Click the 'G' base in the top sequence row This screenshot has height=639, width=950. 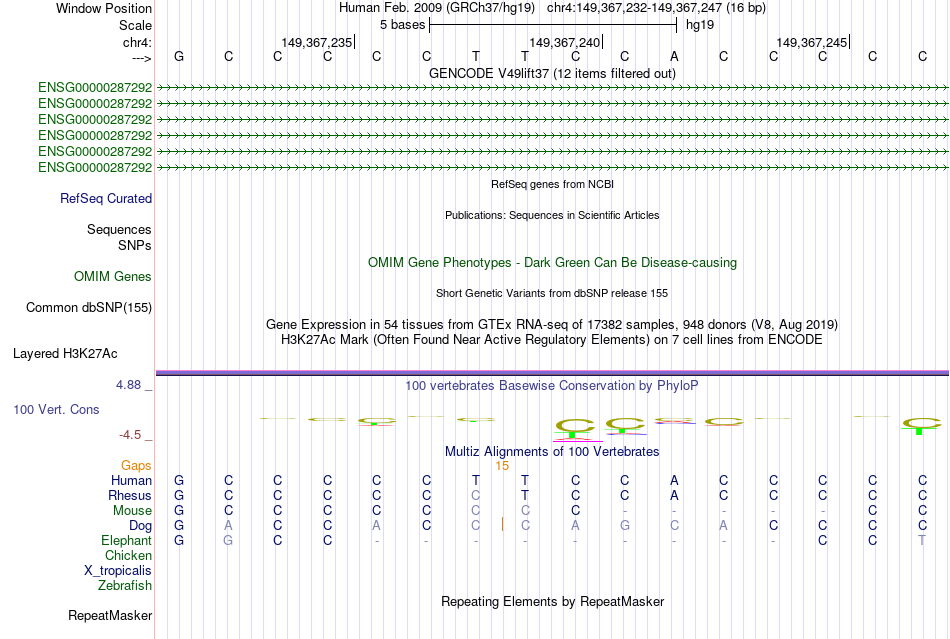pyautogui.click(x=179, y=56)
